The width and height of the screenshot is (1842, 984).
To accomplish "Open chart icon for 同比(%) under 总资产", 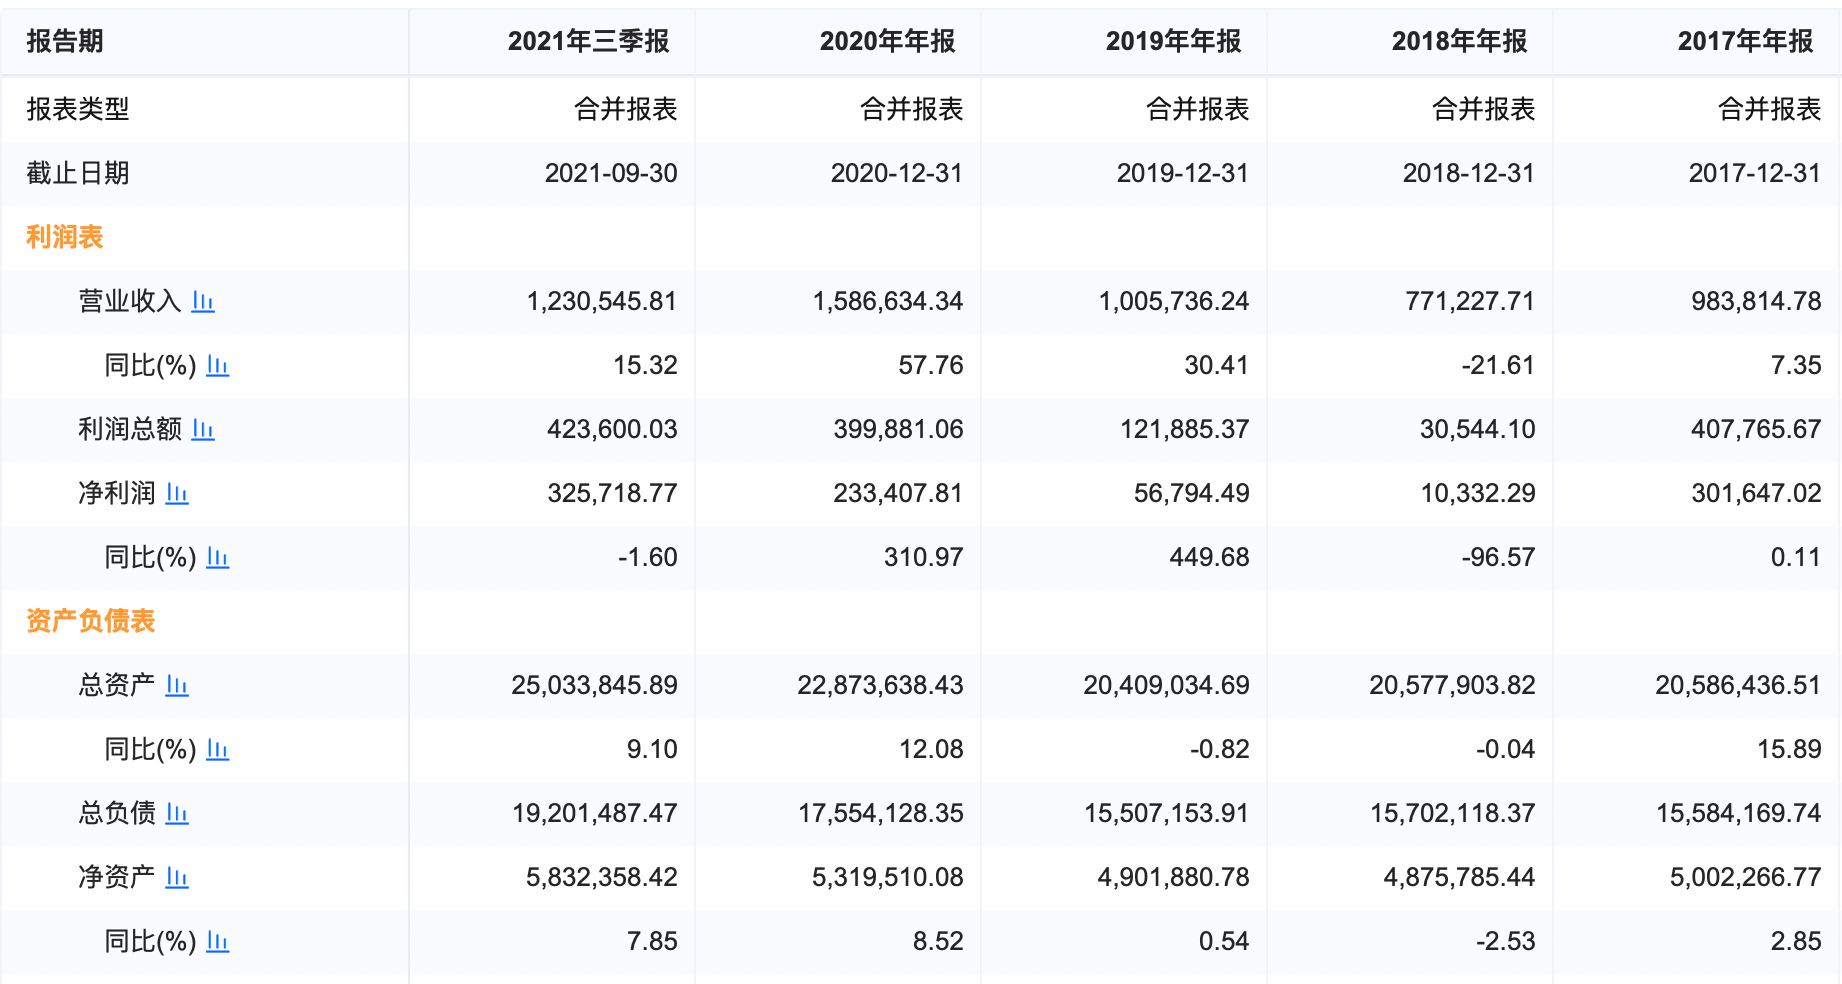I will (218, 750).
